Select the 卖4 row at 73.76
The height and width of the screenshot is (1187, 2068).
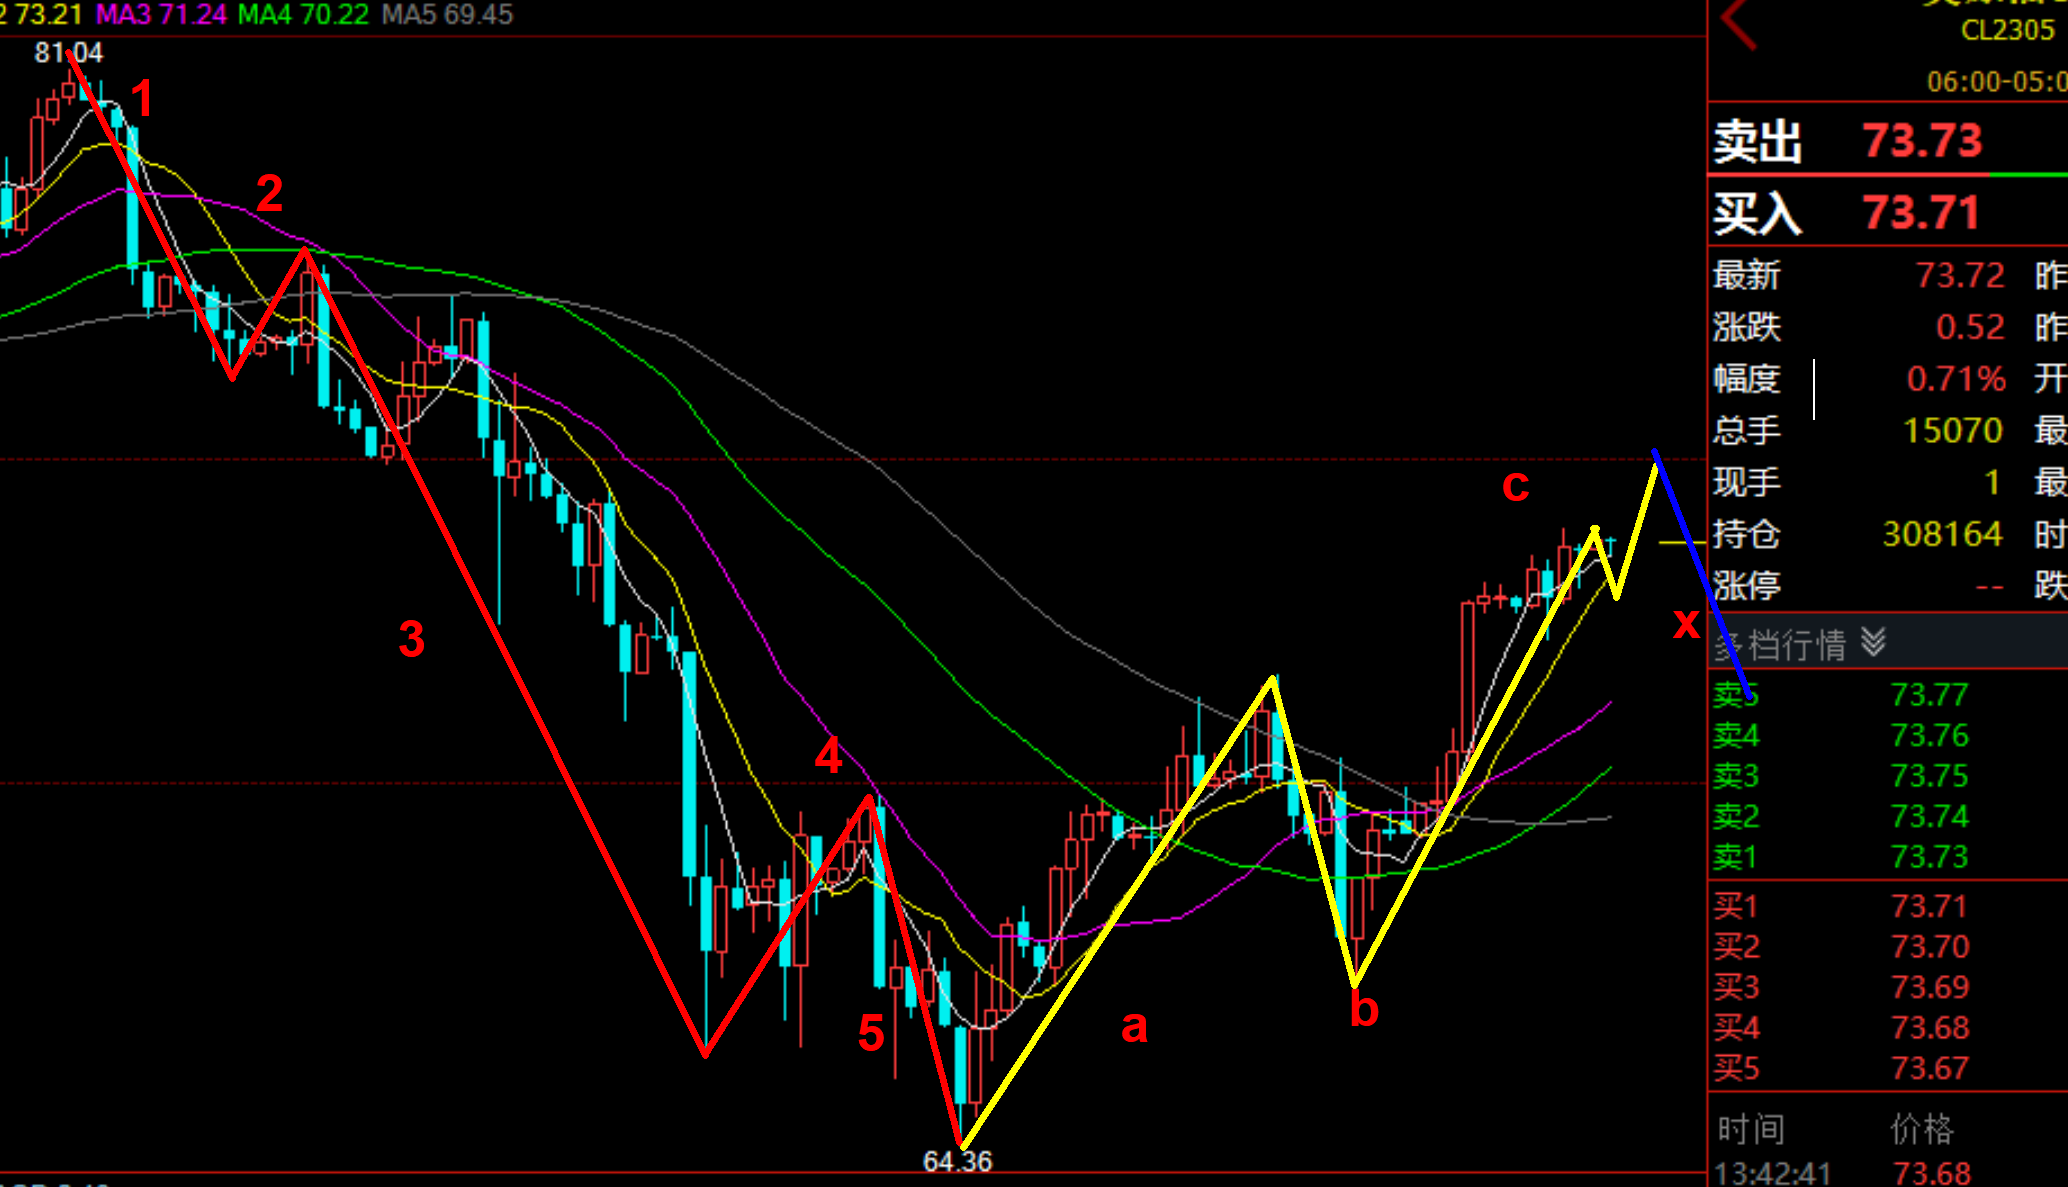tap(1887, 736)
